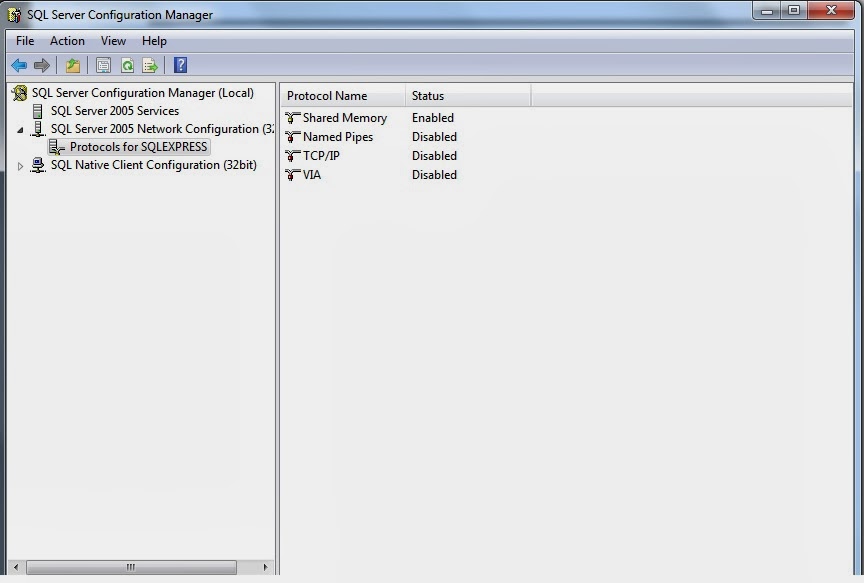Click the SQL Server 2005 Services icon
Viewport: 864px width, 583px height.
37,111
